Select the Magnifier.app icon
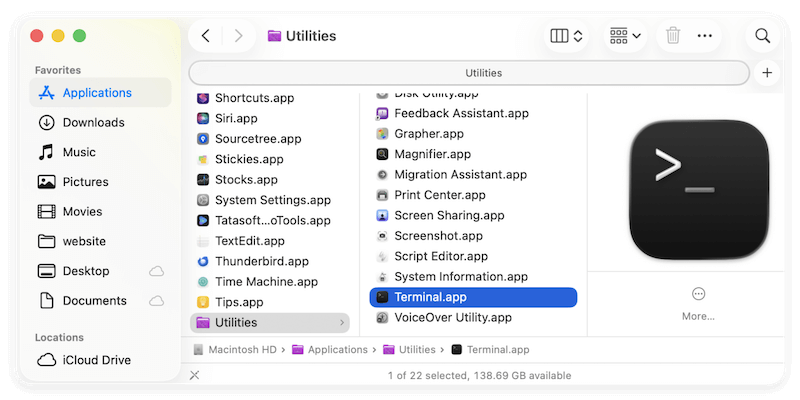Image resolution: width=800 pixels, height=400 pixels. 382,154
